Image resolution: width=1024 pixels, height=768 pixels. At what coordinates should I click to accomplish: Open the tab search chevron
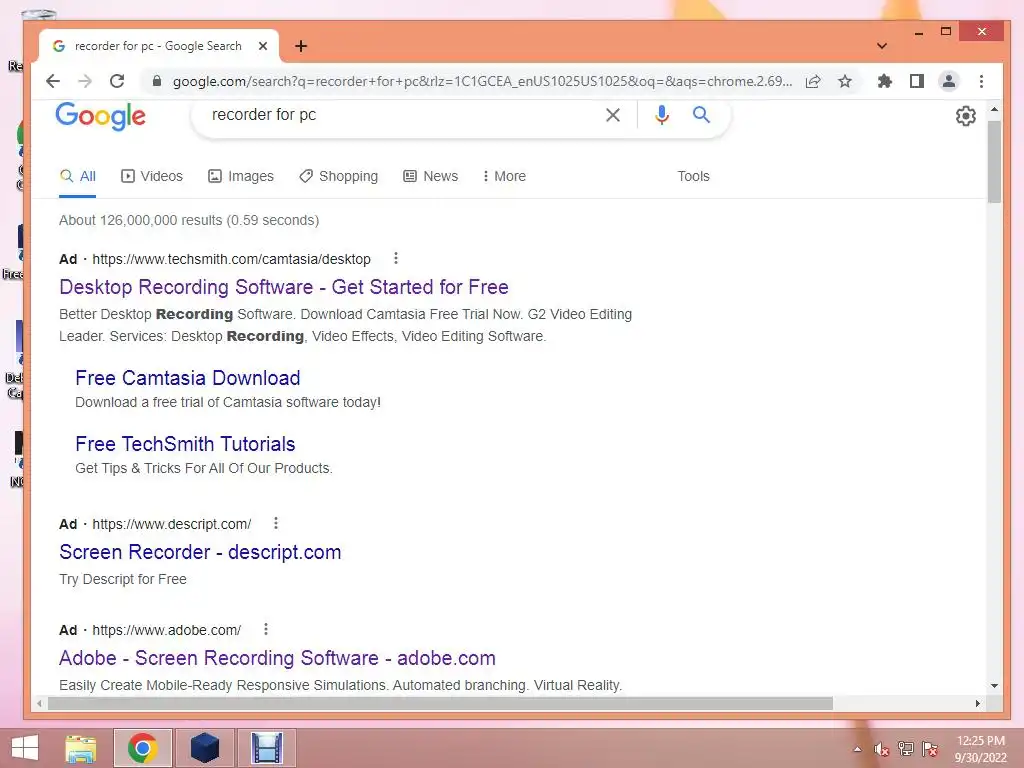[x=882, y=46]
